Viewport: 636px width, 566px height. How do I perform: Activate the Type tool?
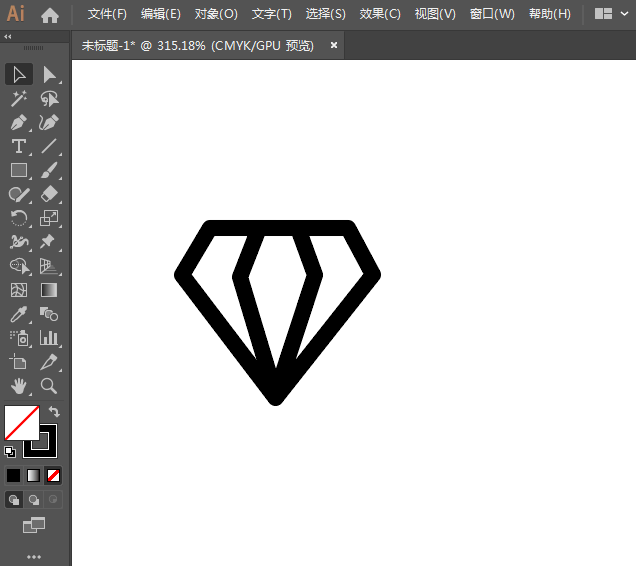click(18, 147)
